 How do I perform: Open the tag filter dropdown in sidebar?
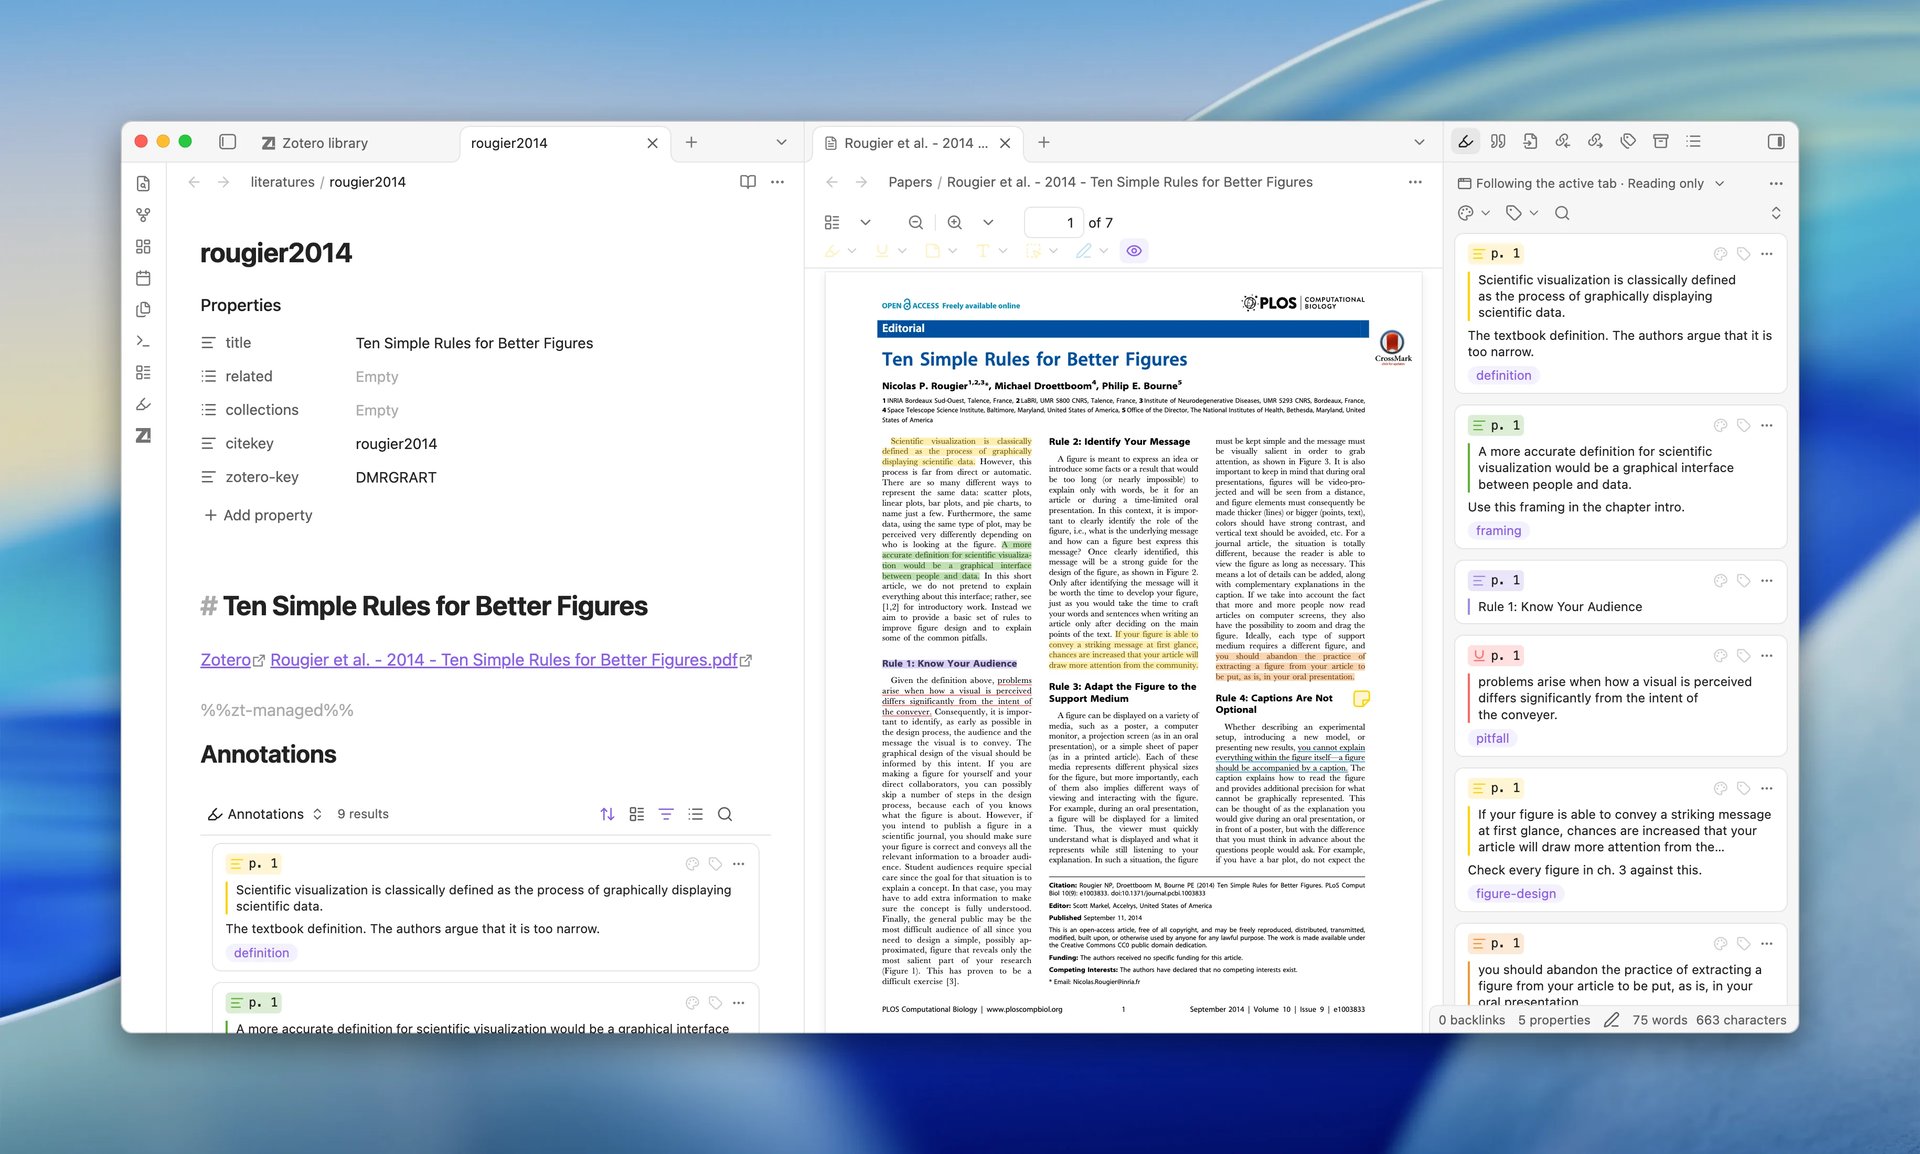pyautogui.click(x=1522, y=213)
